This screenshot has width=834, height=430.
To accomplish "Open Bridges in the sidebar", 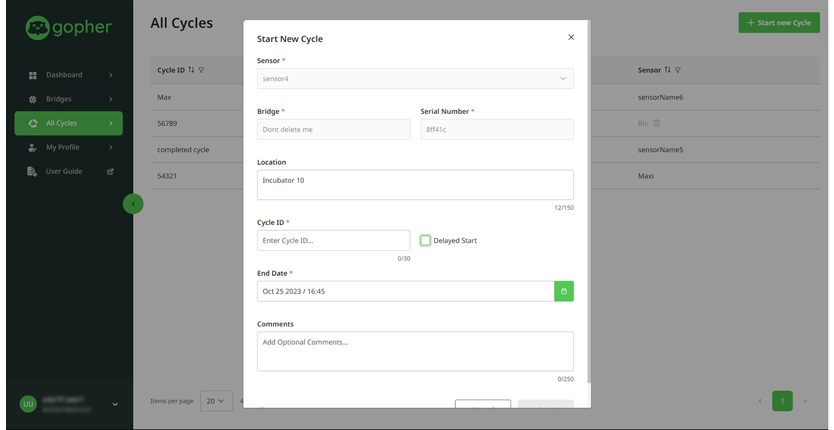I will [68, 99].
